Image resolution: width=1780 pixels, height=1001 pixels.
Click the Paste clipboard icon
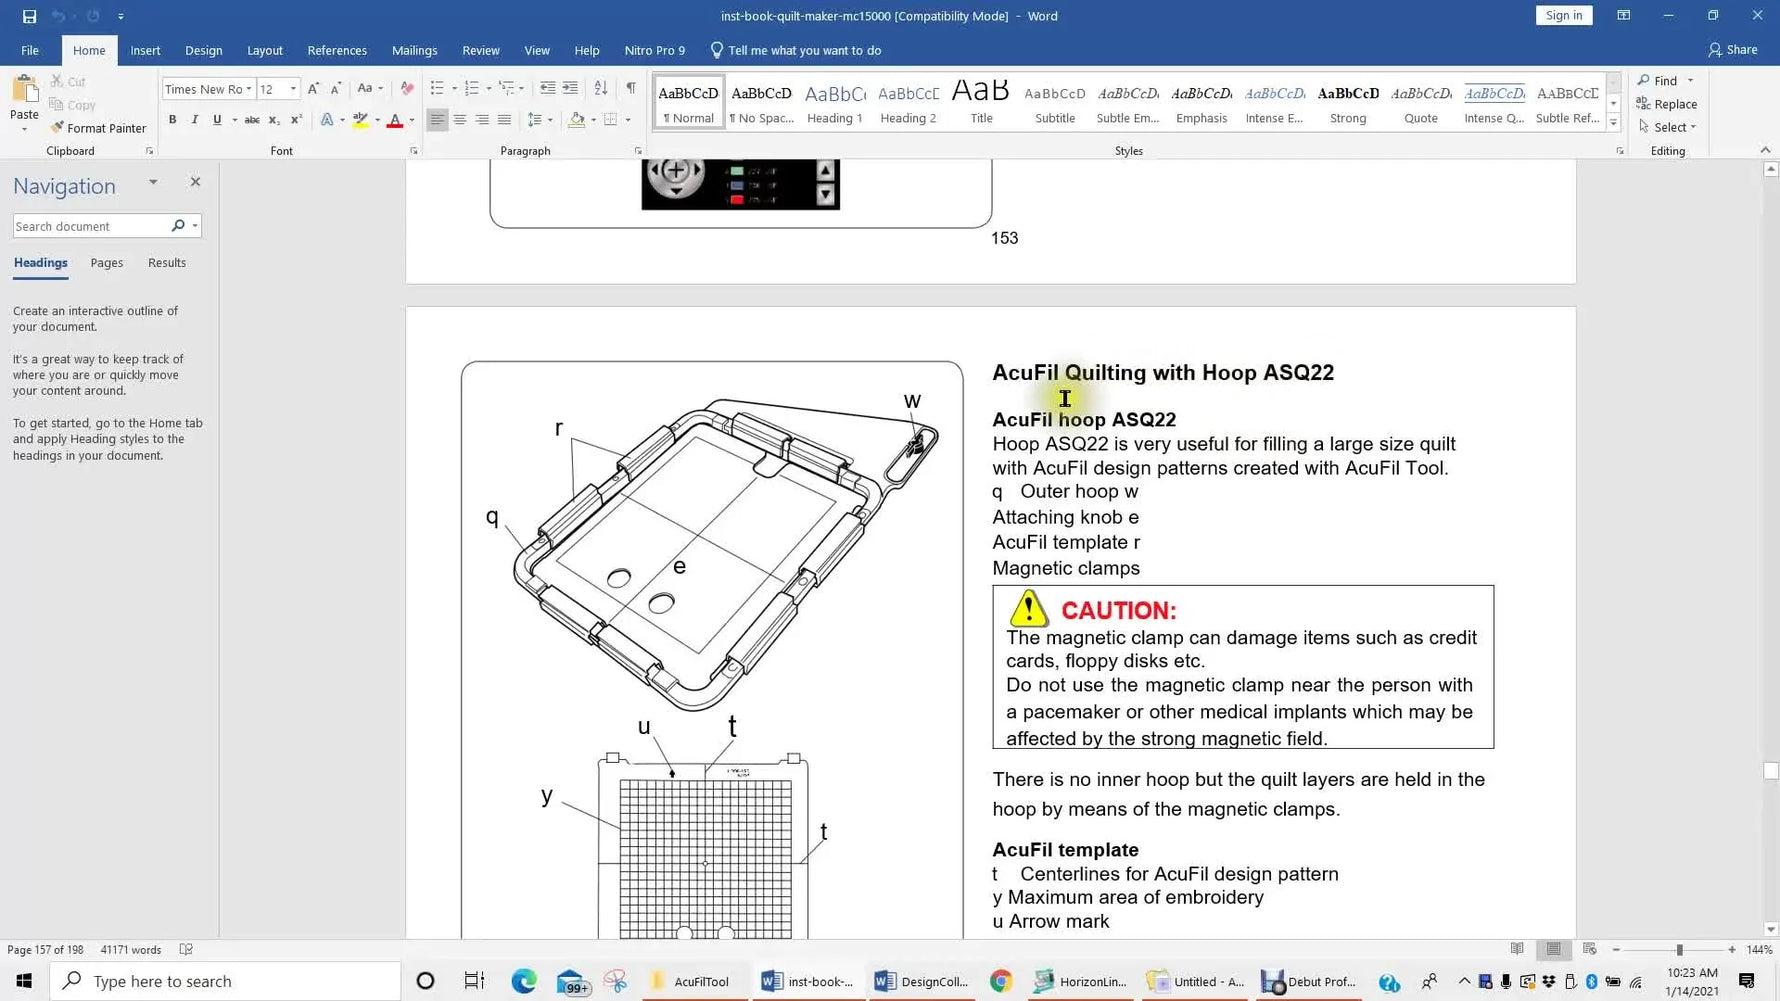click(24, 91)
